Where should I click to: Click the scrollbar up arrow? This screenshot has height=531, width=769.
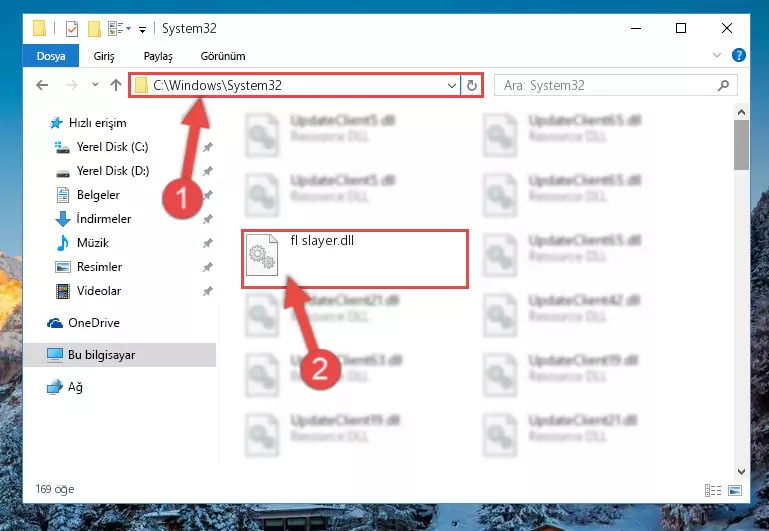(x=741, y=112)
